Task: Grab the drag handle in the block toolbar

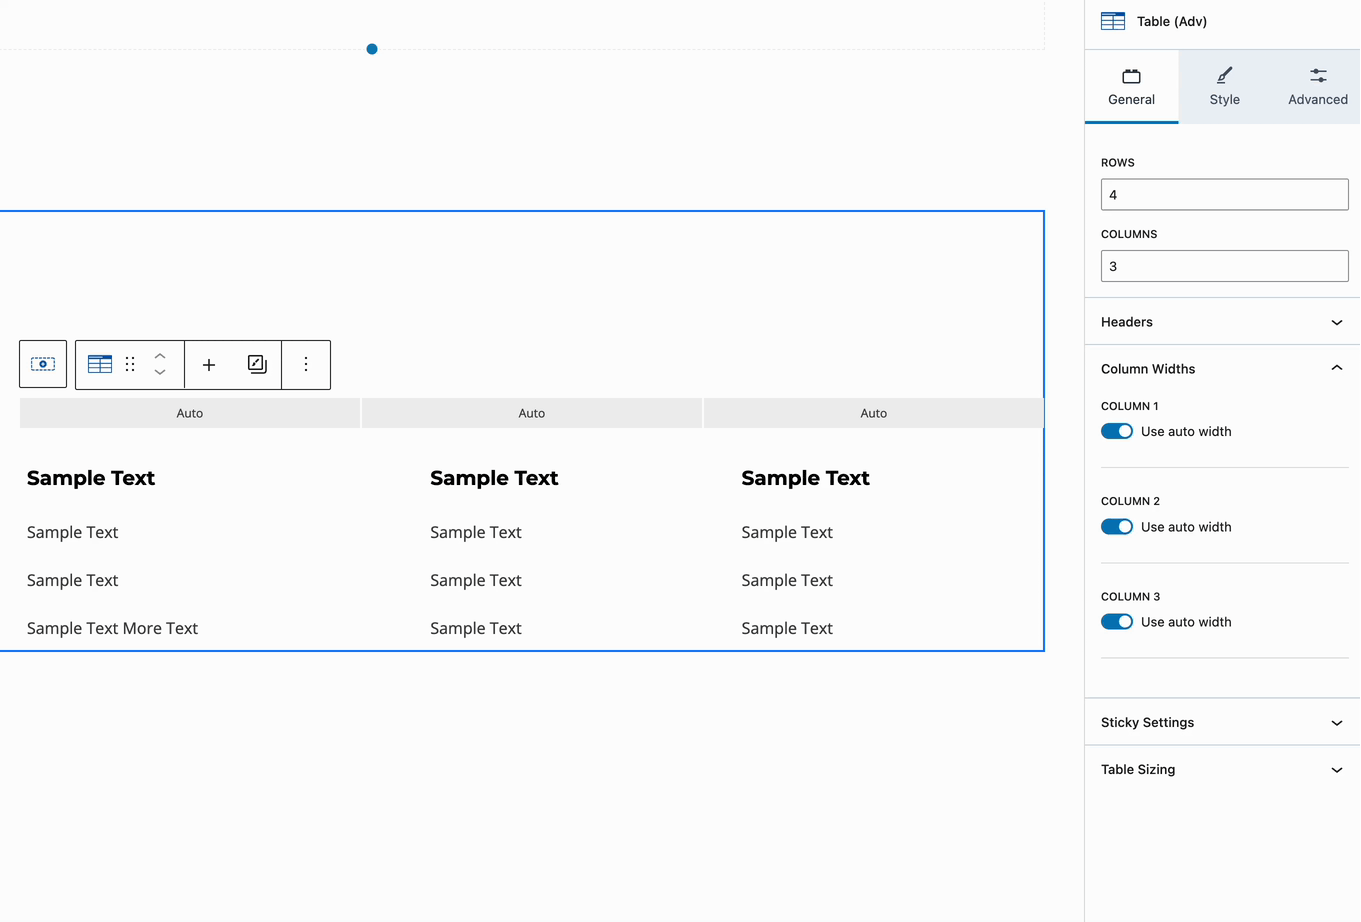Action: click(x=129, y=364)
